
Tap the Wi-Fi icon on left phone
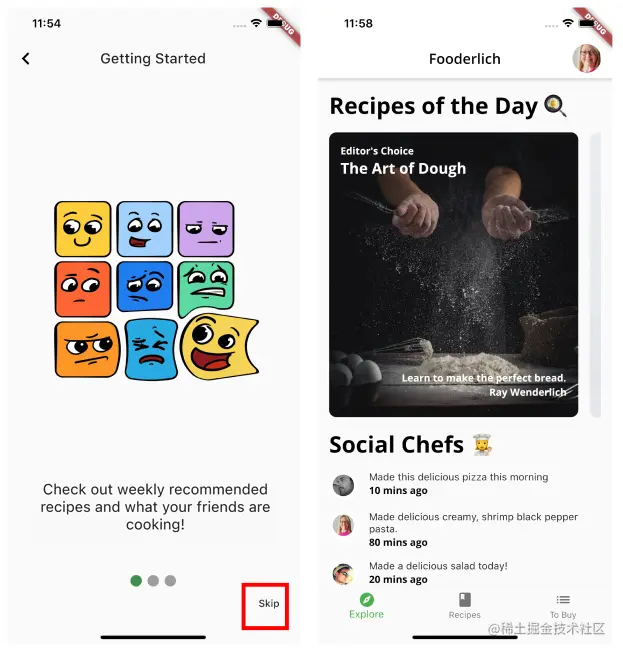256,23
